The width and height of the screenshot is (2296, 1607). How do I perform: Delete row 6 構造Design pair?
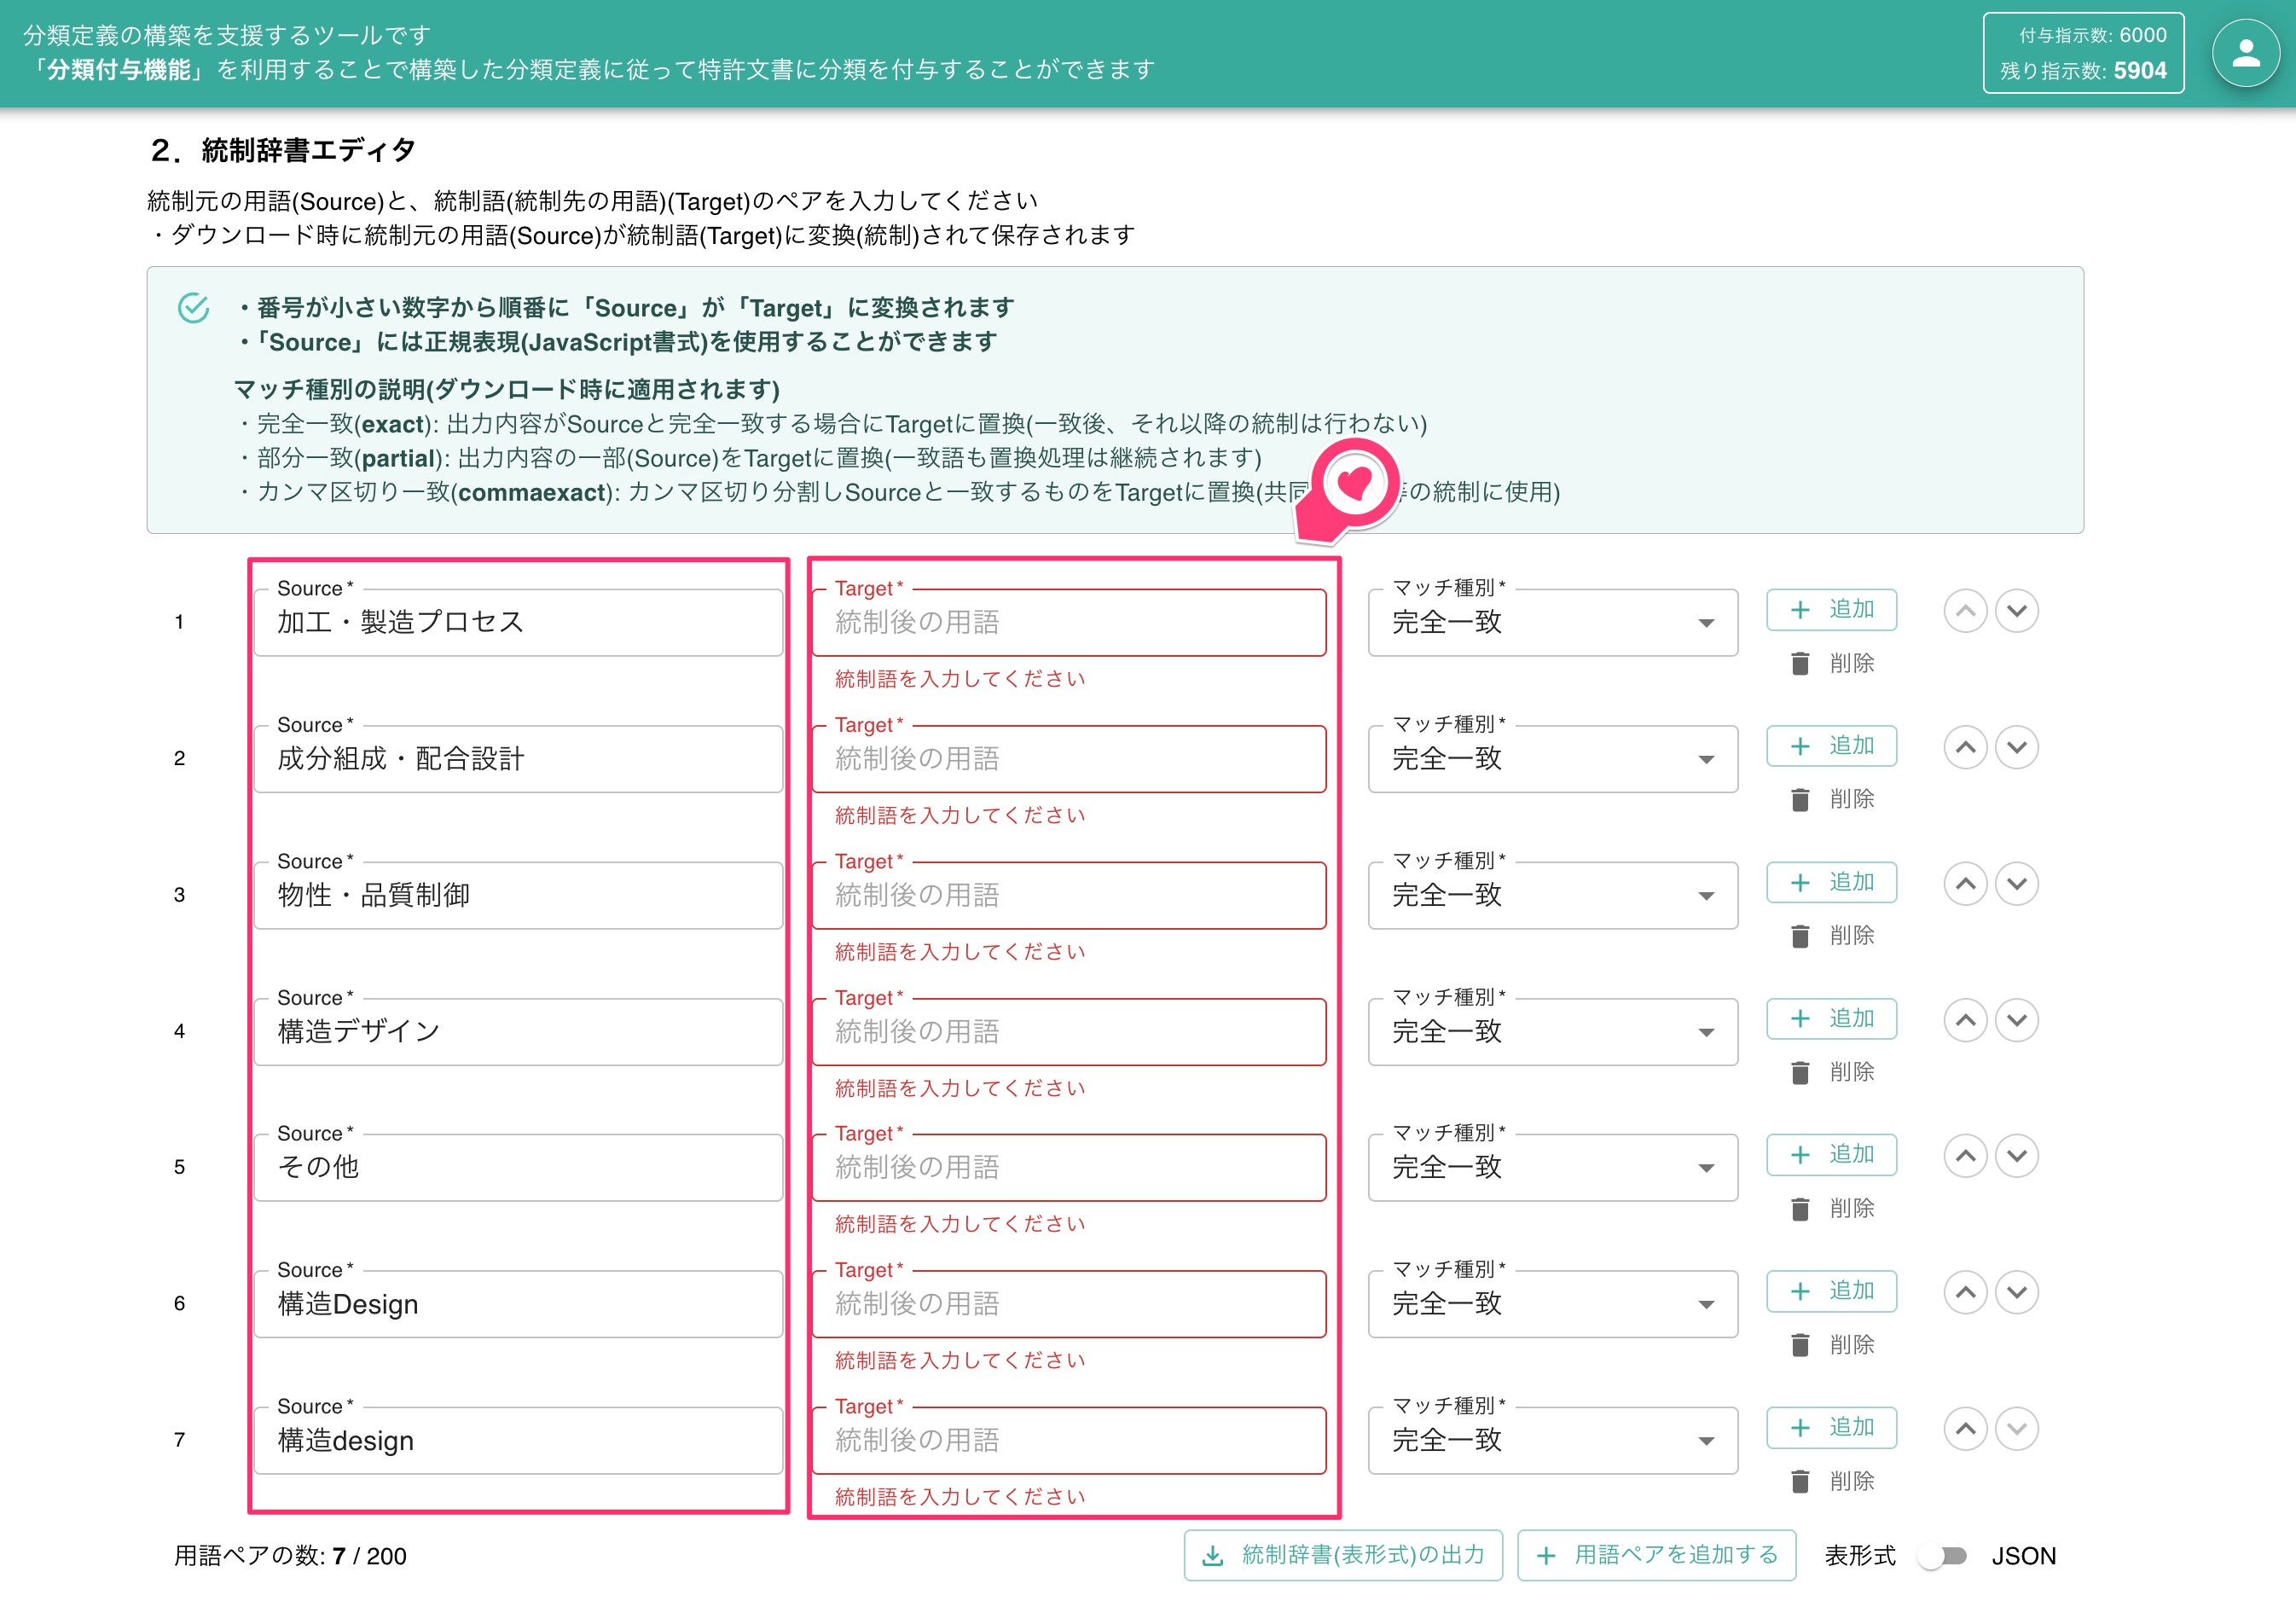coord(1832,1345)
